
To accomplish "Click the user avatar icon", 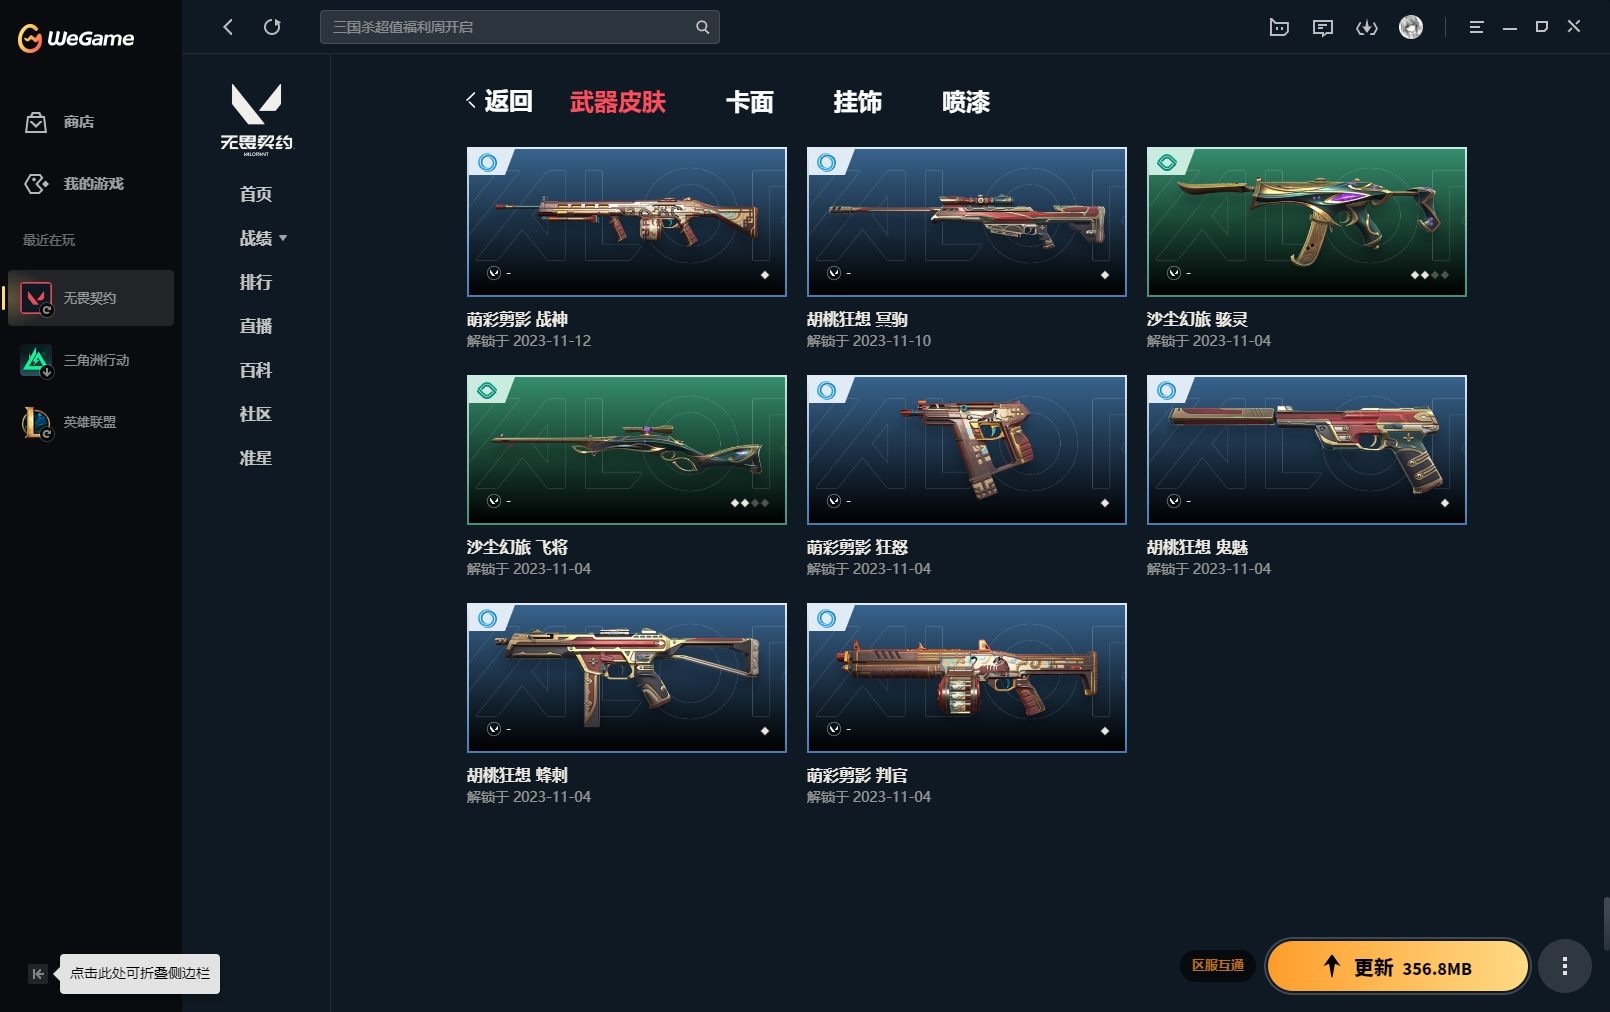I will pos(1410,27).
